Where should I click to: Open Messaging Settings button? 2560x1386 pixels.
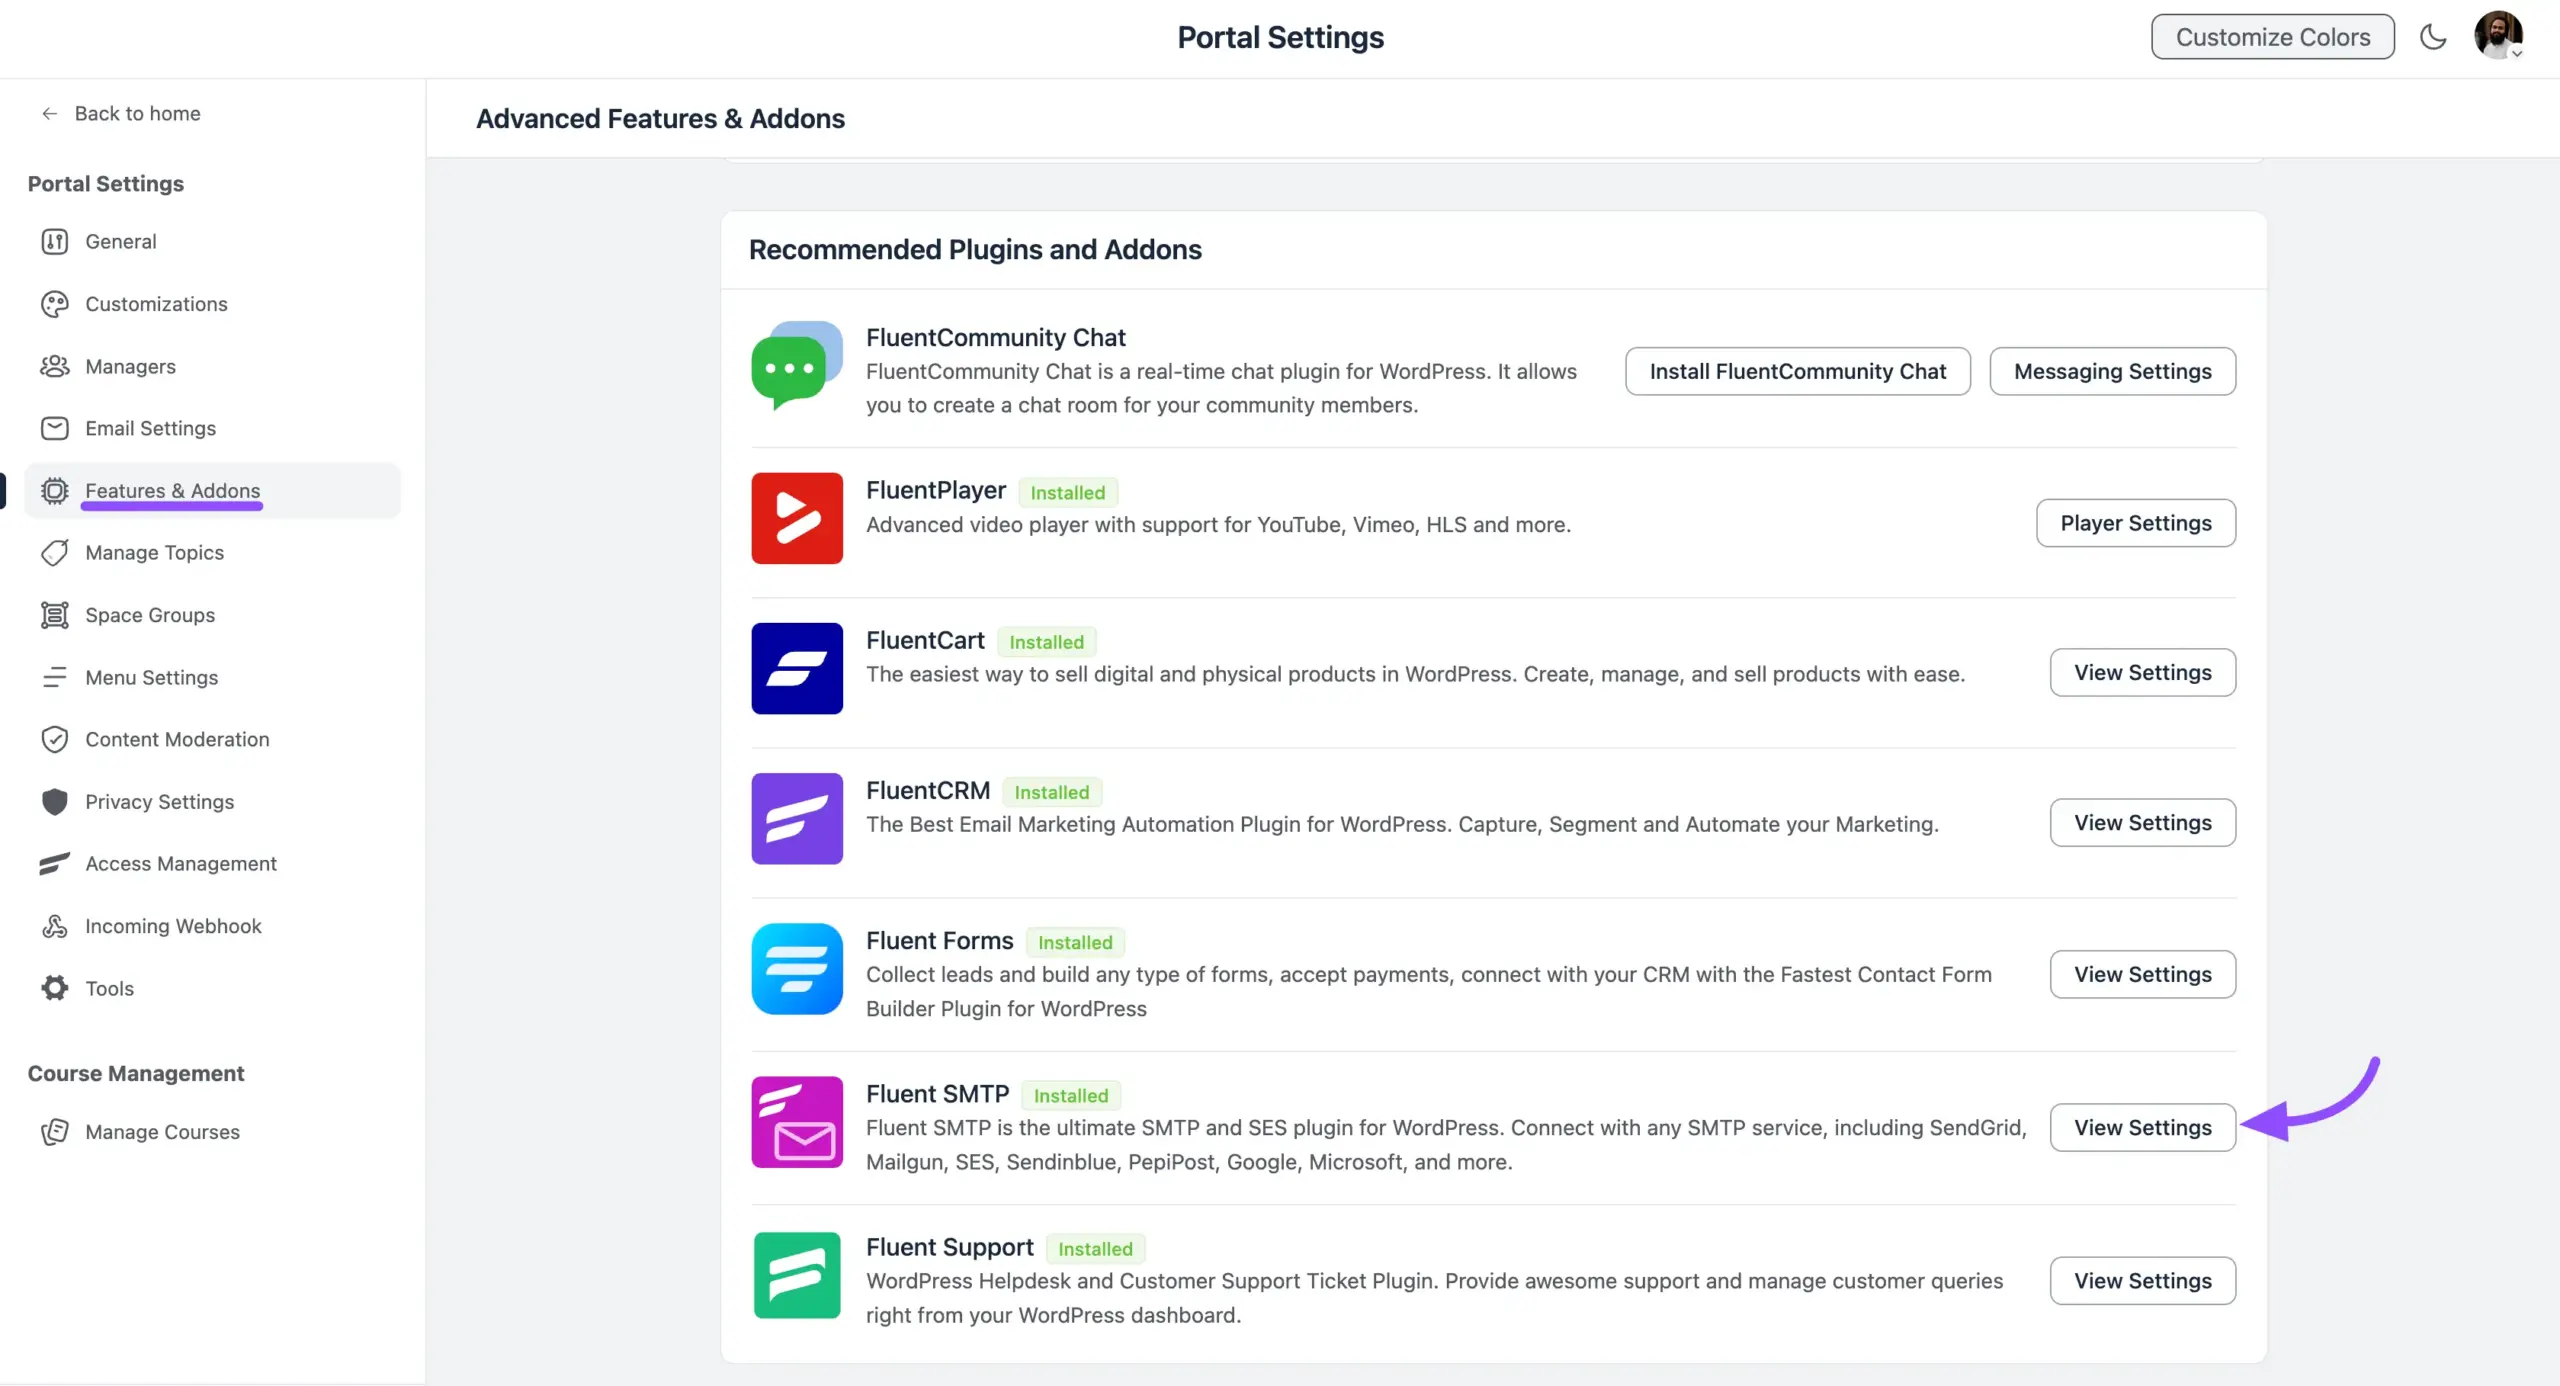point(2112,371)
